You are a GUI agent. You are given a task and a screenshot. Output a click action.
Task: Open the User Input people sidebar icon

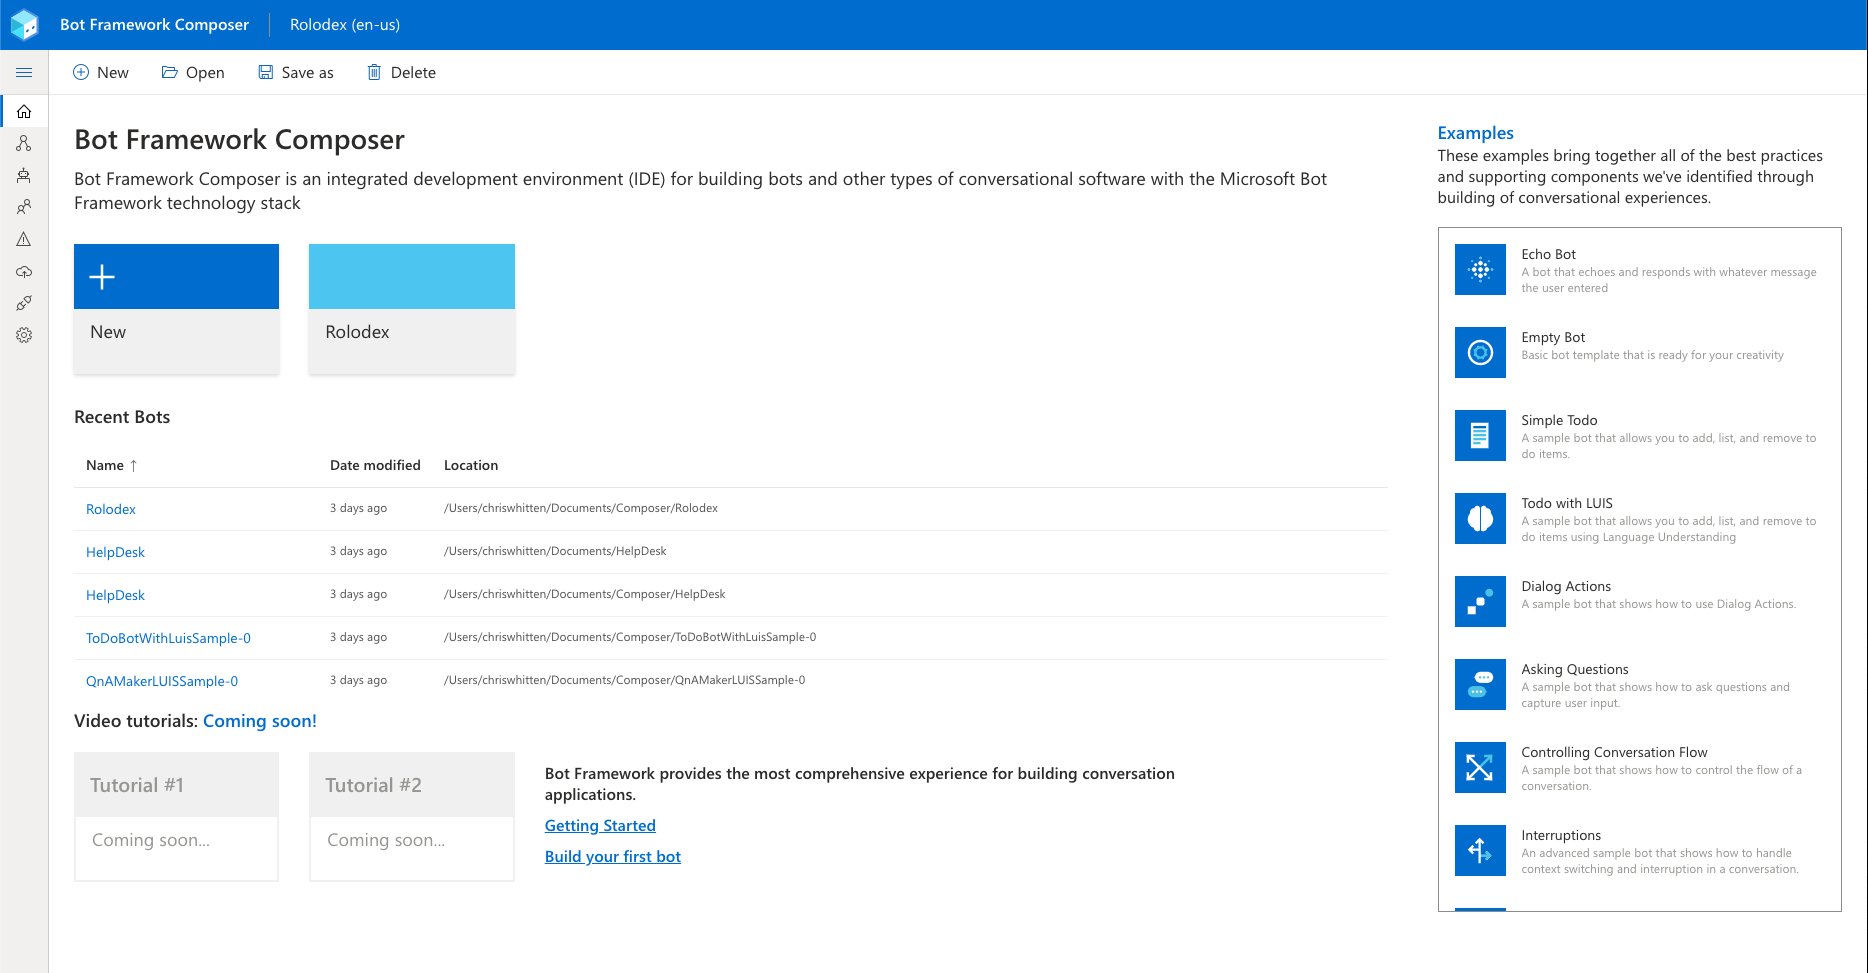point(24,207)
